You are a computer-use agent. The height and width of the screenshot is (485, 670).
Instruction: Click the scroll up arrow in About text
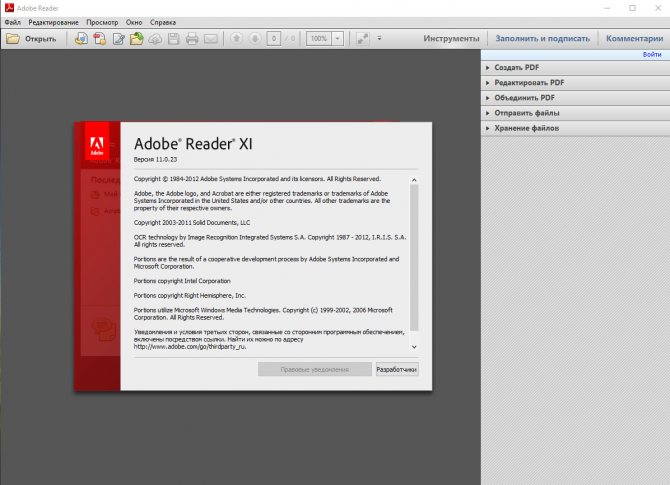[414, 180]
